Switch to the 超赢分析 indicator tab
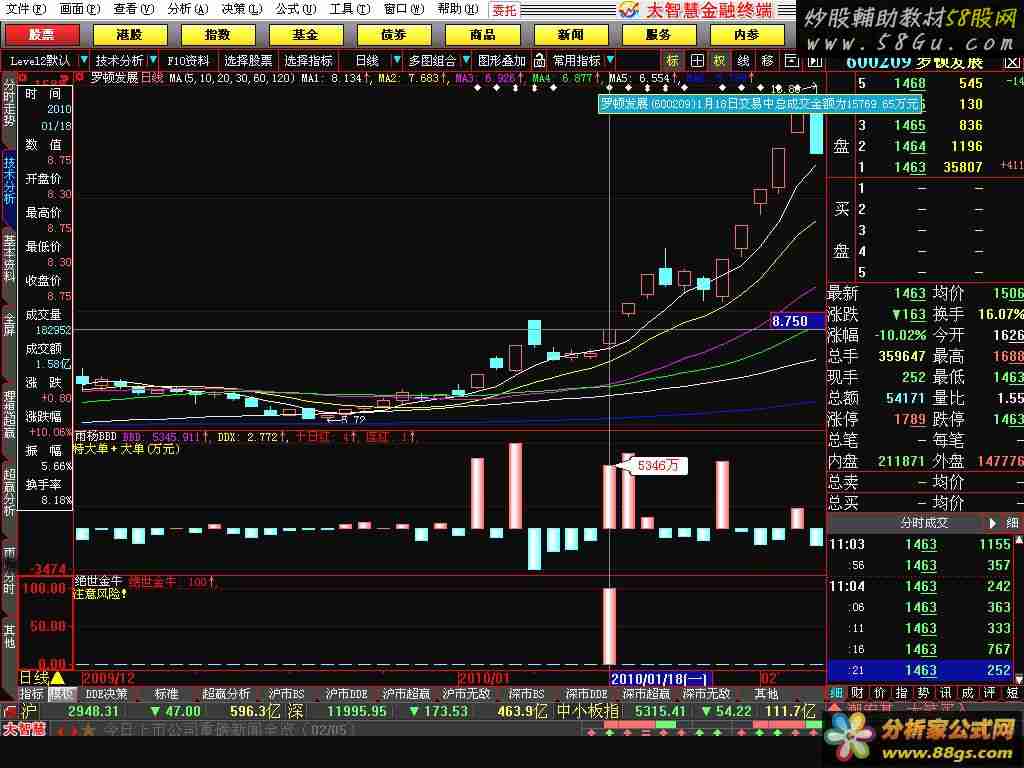The height and width of the screenshot is (768, 1024). pyautogui.click(x=226, y=694)
